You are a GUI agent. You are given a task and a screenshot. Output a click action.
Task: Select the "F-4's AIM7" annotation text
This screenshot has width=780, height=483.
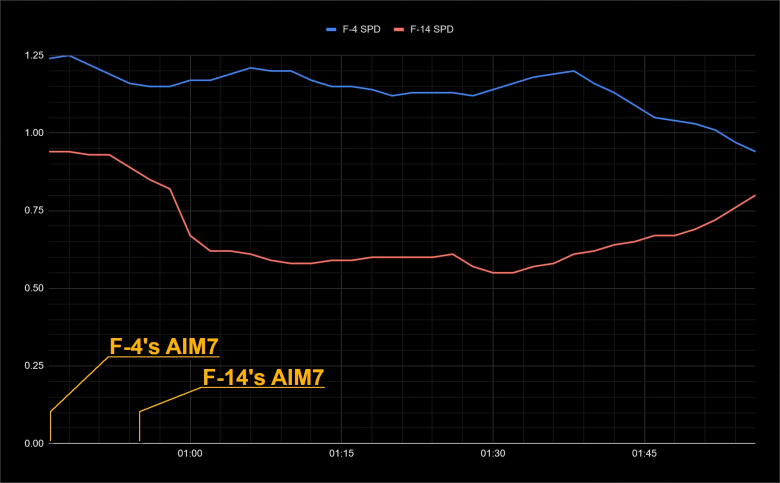point(164,346)
